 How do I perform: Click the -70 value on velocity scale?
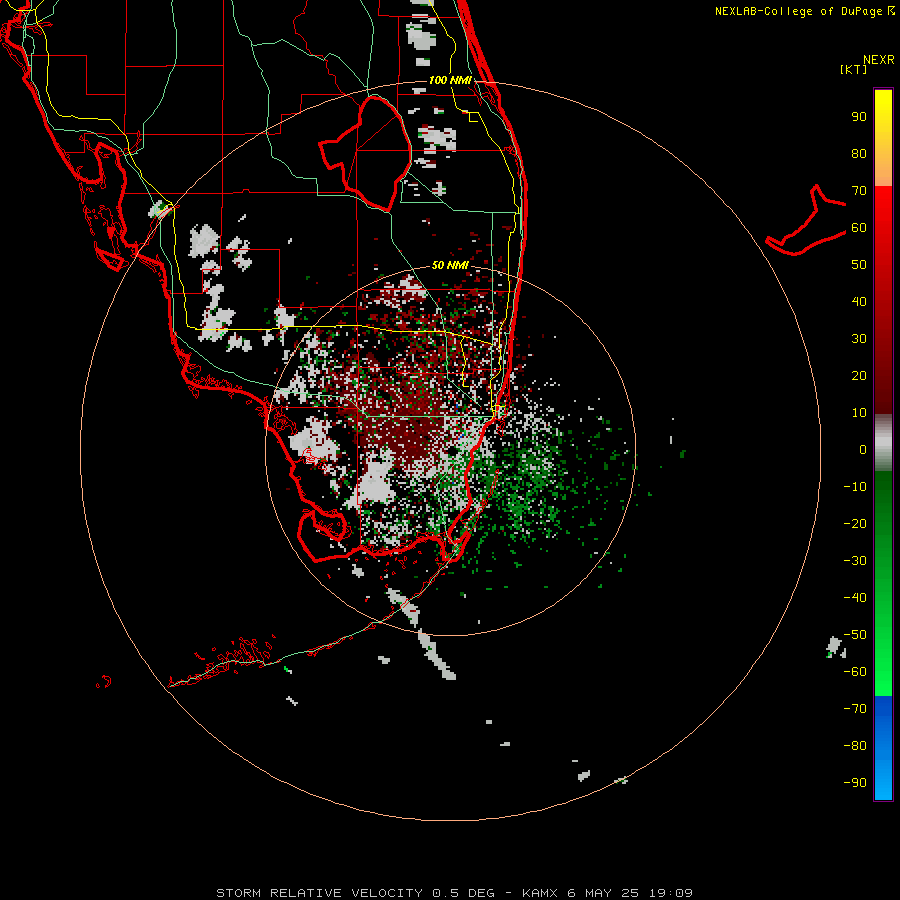click(x=855, y=709)
